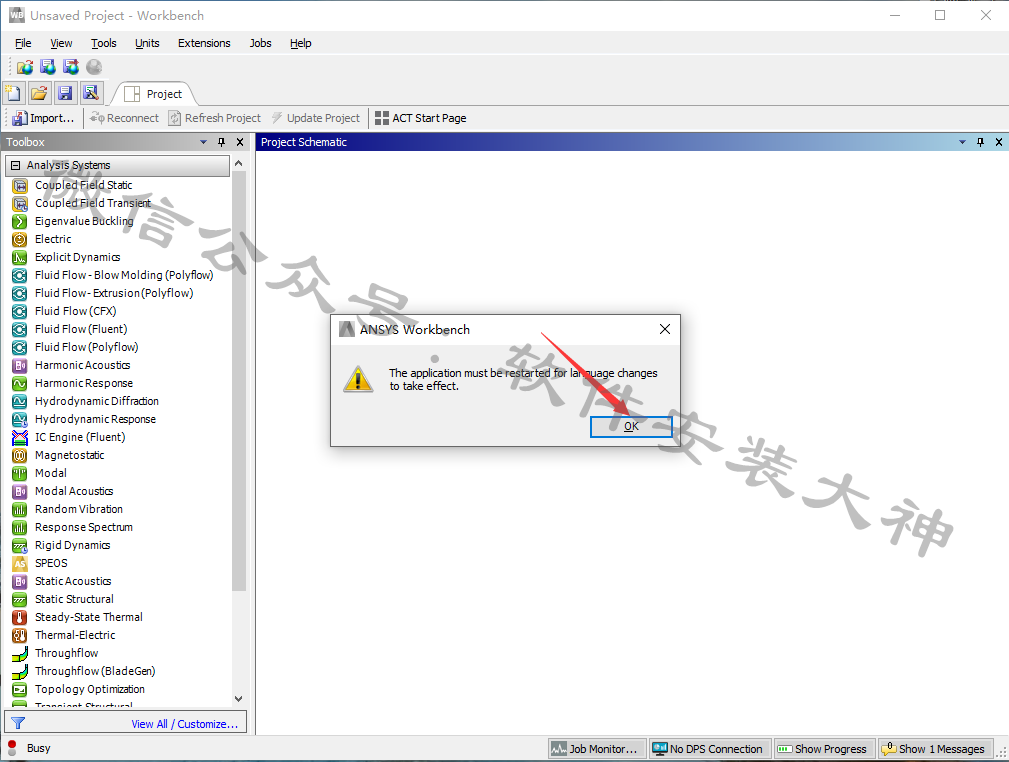
Task: Select the Eigenvalue Buckling icon
Action: click(x=20, y=221)
